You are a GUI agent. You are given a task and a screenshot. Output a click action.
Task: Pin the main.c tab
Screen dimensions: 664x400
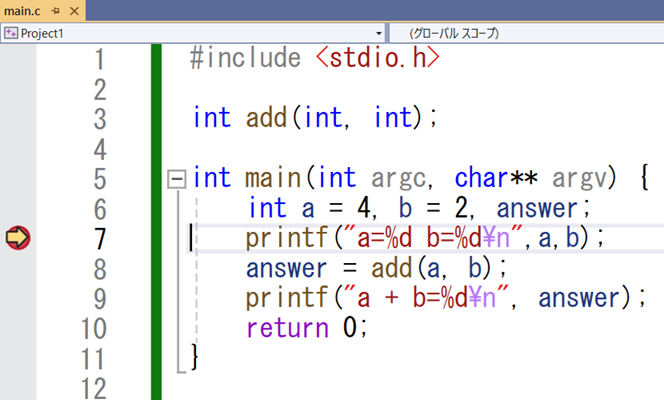[x=54, y=11]
